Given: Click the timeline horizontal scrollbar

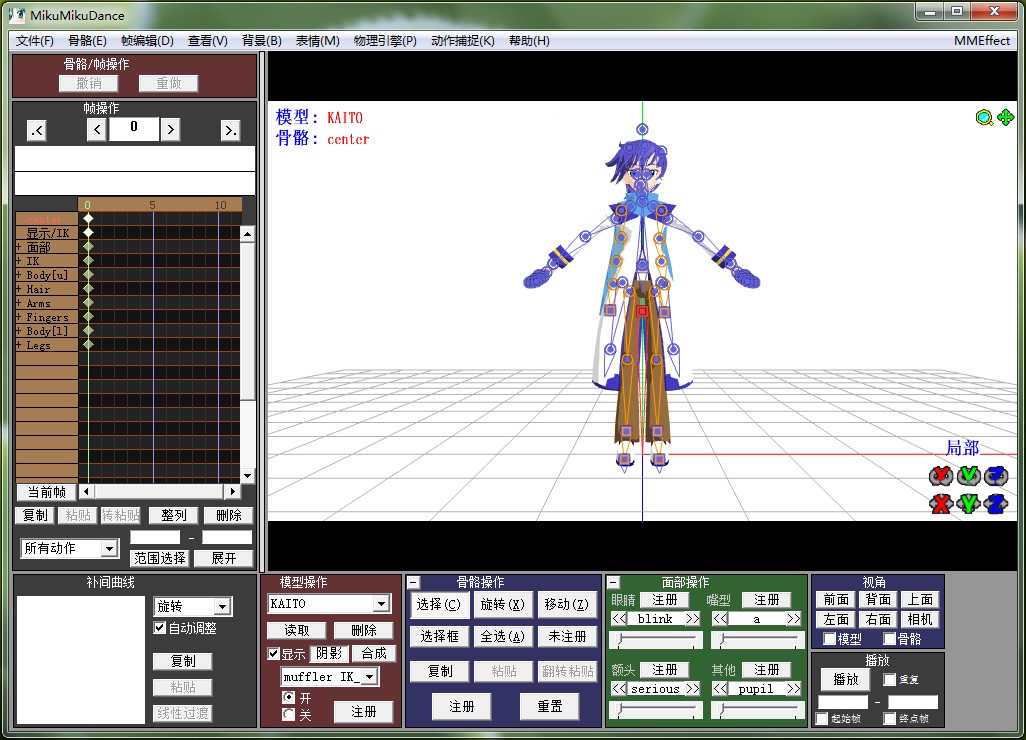Looking at the screenshot, I should pyautogui.click(x=159, y=491).
